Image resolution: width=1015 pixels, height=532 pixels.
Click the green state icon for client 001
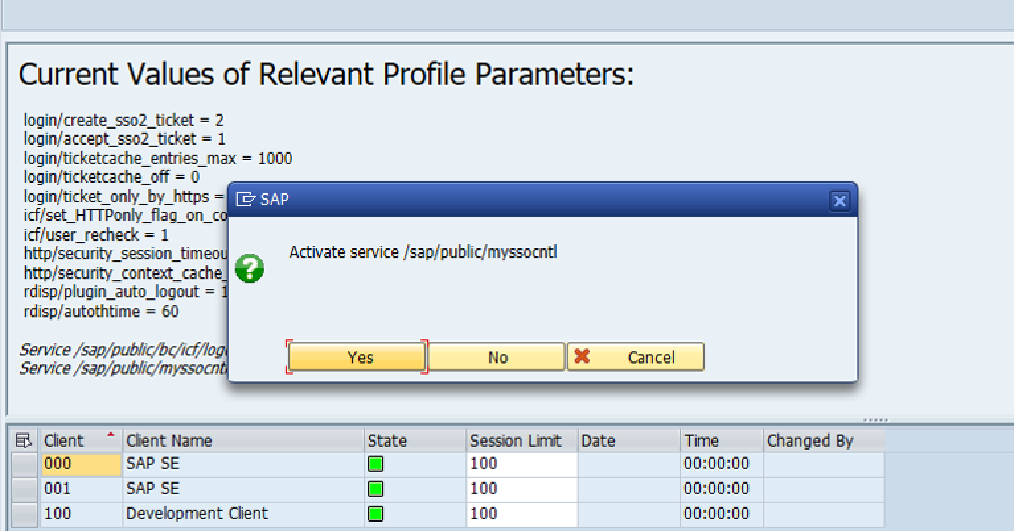click(375, 489)
